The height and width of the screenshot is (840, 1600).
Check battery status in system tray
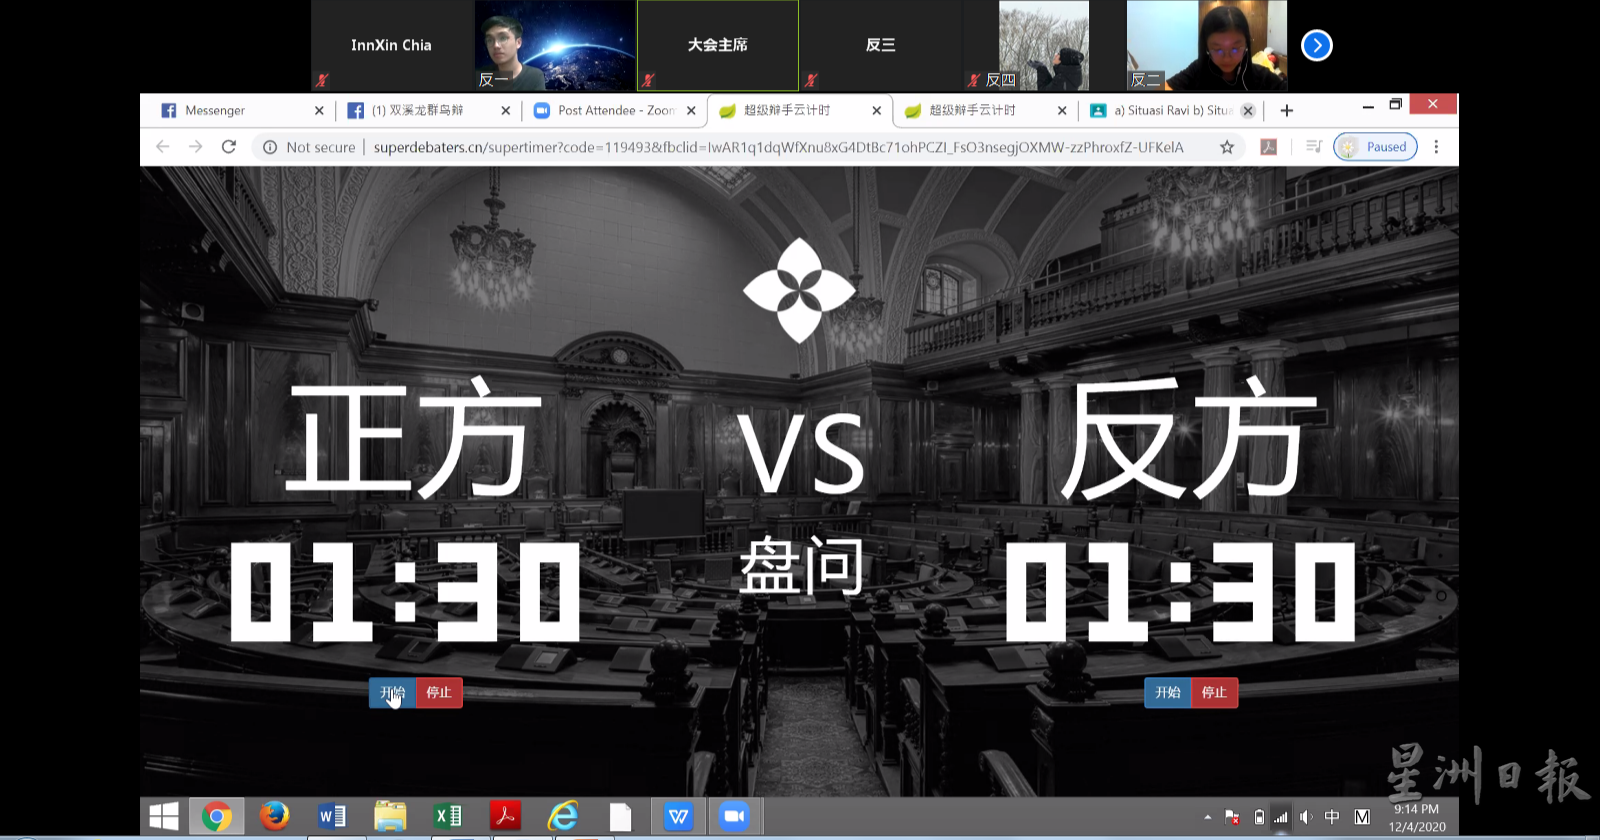(1259, 817)
